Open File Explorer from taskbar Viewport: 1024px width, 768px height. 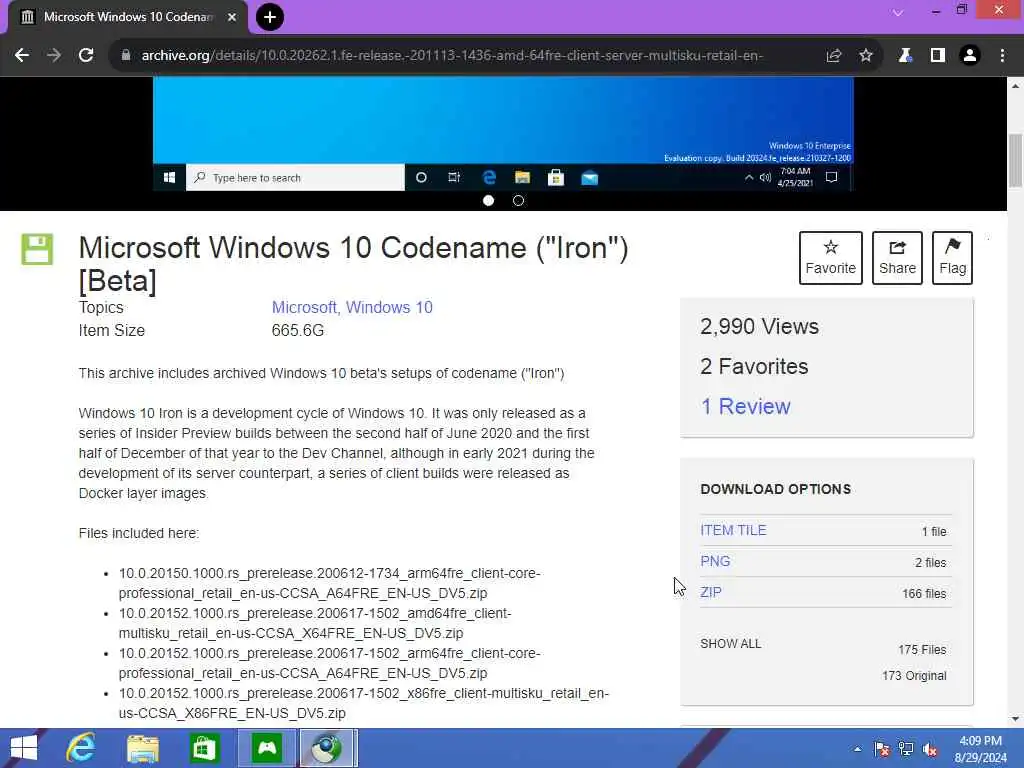(142, 748)
